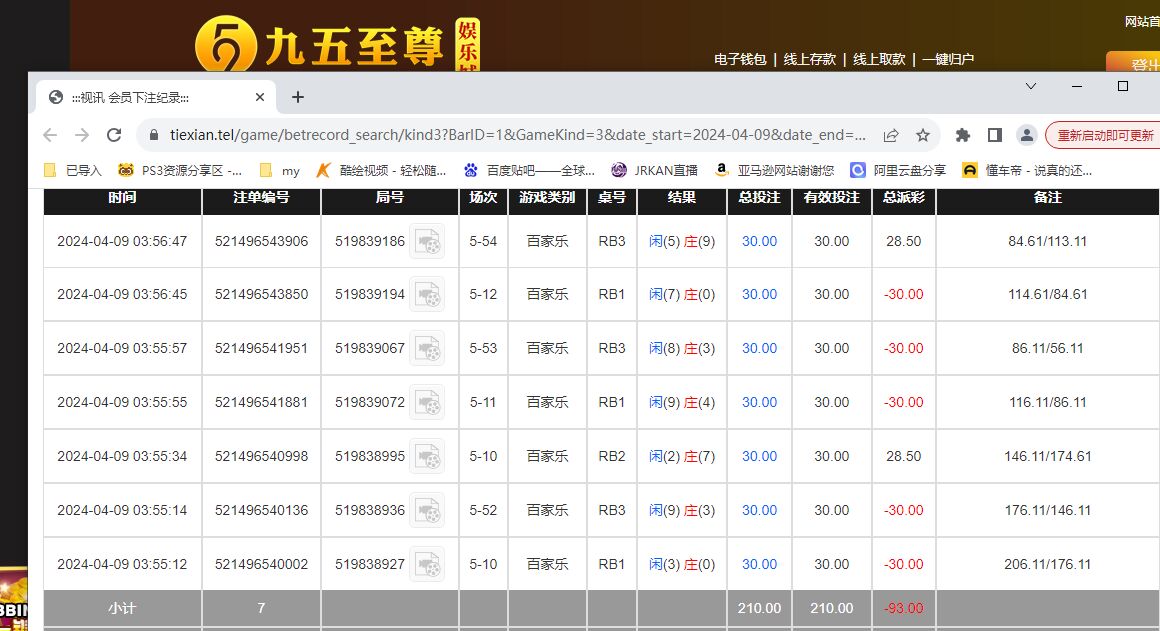This screenshot has height=631, width=1160.
Task: Open 线上取款 in background site
Action: click(x=879, y=59)
